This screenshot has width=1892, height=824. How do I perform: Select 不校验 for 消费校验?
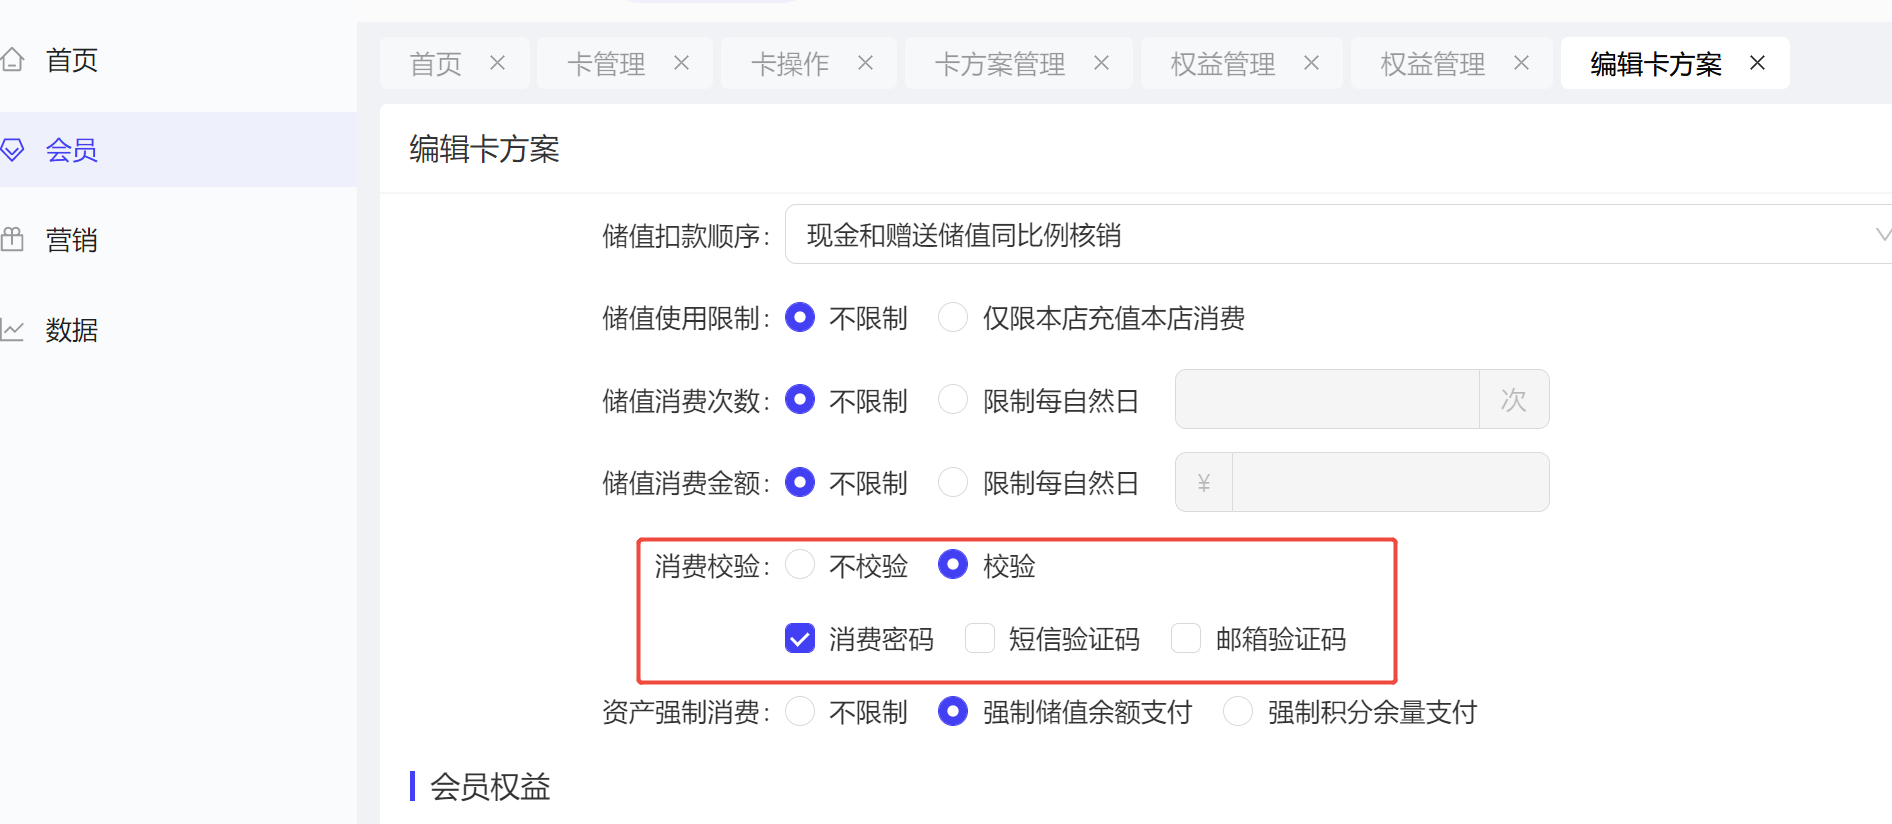(x=800, y=565)
